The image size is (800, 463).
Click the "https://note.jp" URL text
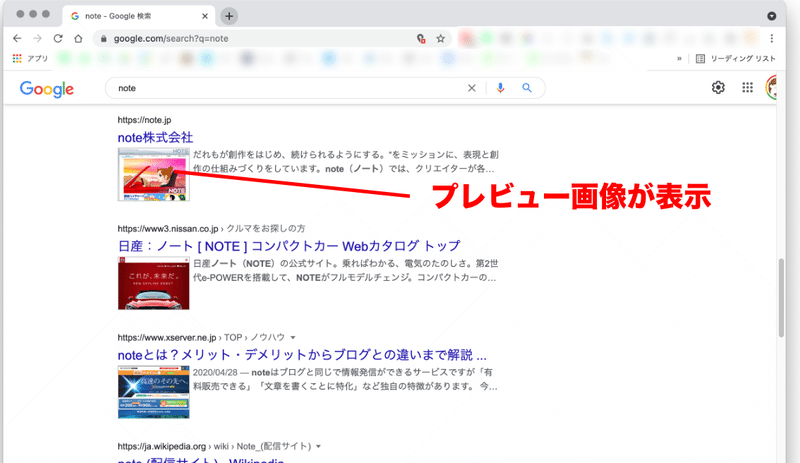point(144,120)
